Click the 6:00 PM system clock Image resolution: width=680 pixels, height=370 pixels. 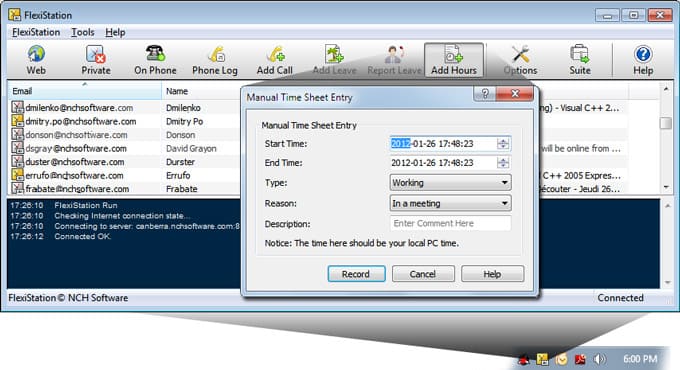click(x=640, y=359)
